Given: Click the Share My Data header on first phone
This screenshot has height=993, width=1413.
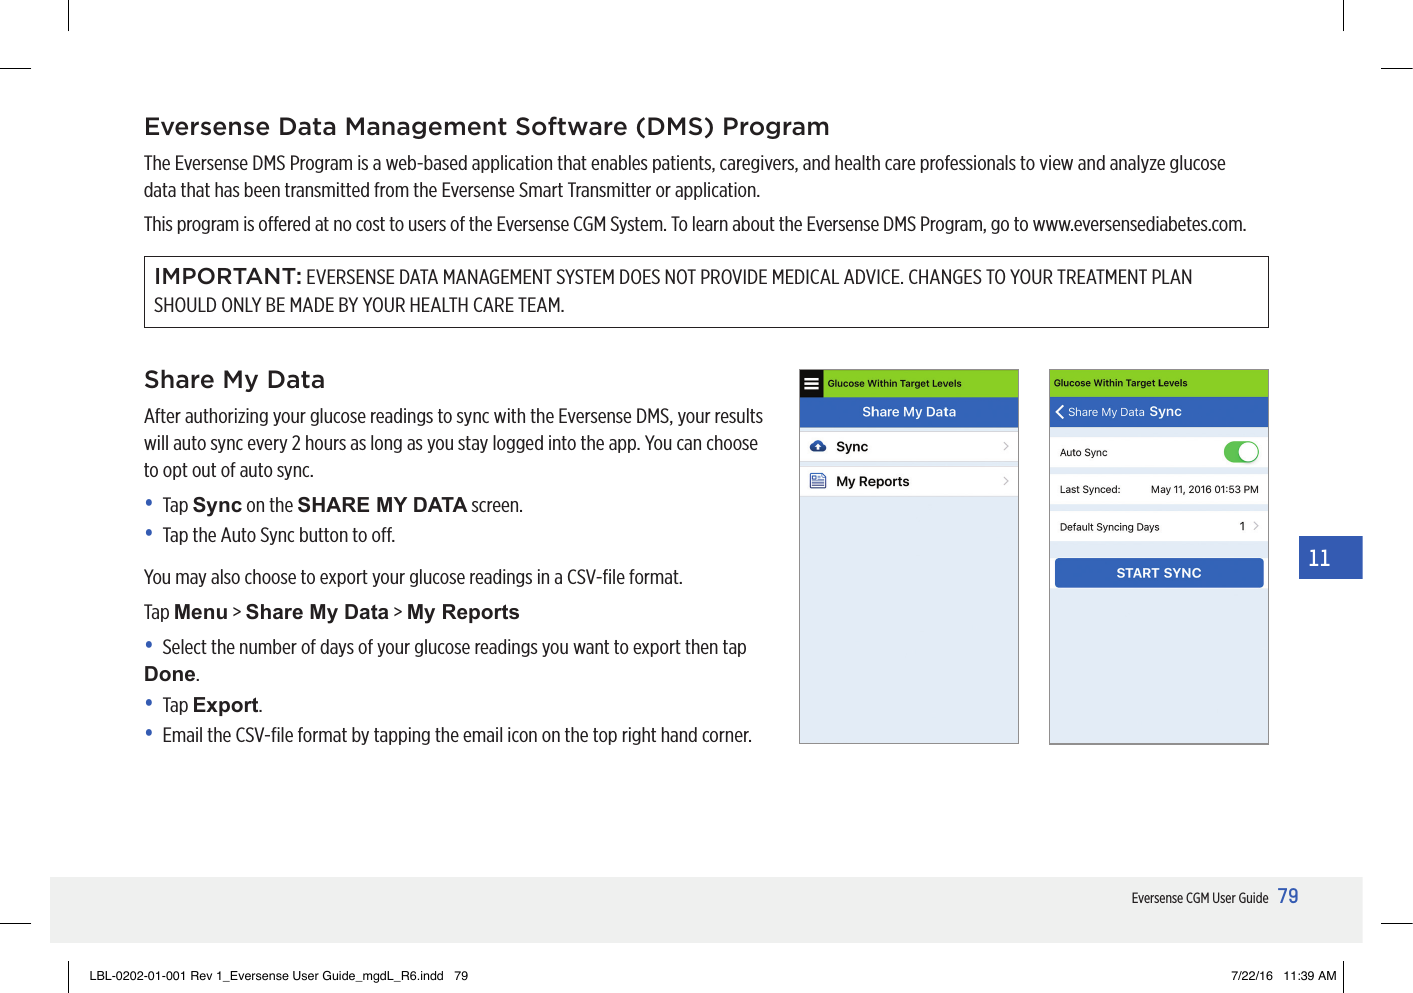Looking at the screenshot, I should 909,412.
